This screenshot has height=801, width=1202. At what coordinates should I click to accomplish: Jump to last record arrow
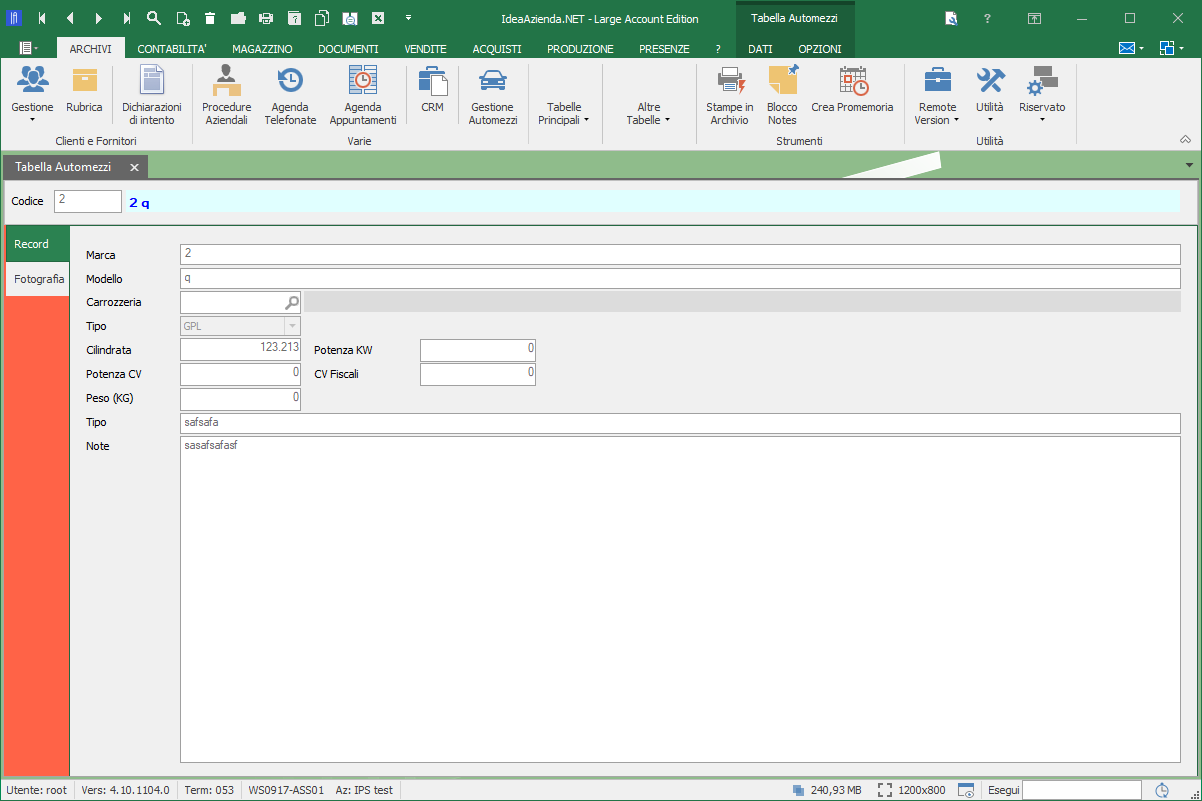pyautogui.click(x=126, y=18)
